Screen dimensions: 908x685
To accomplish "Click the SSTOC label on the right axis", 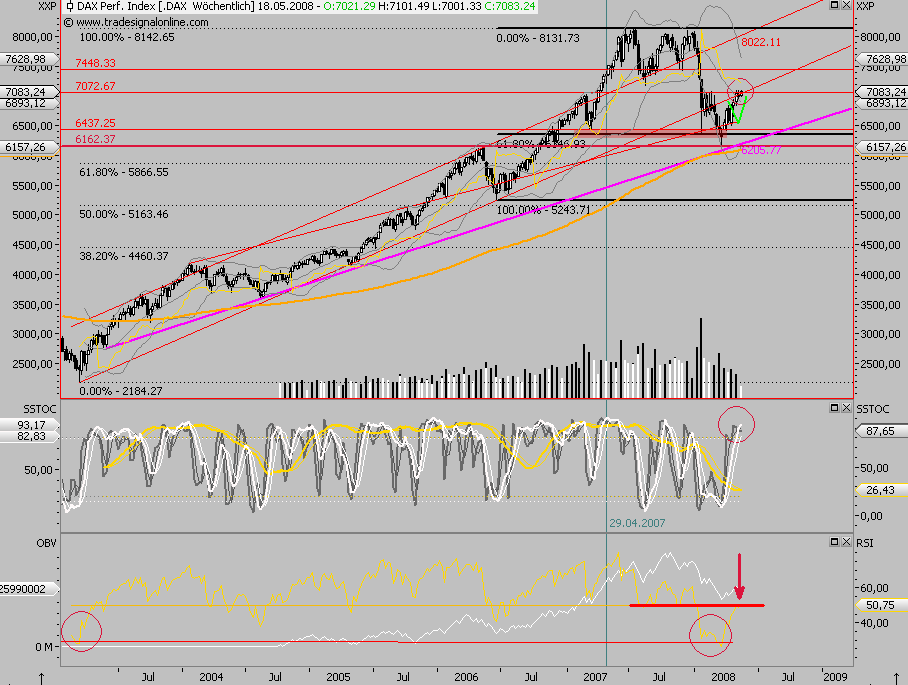I will (873, 409).
